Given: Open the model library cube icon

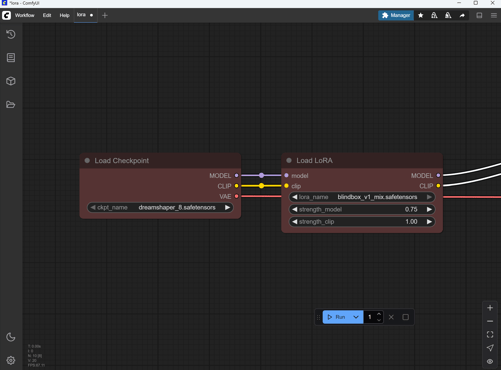Looking at the screenshot, I should point(11,81).
